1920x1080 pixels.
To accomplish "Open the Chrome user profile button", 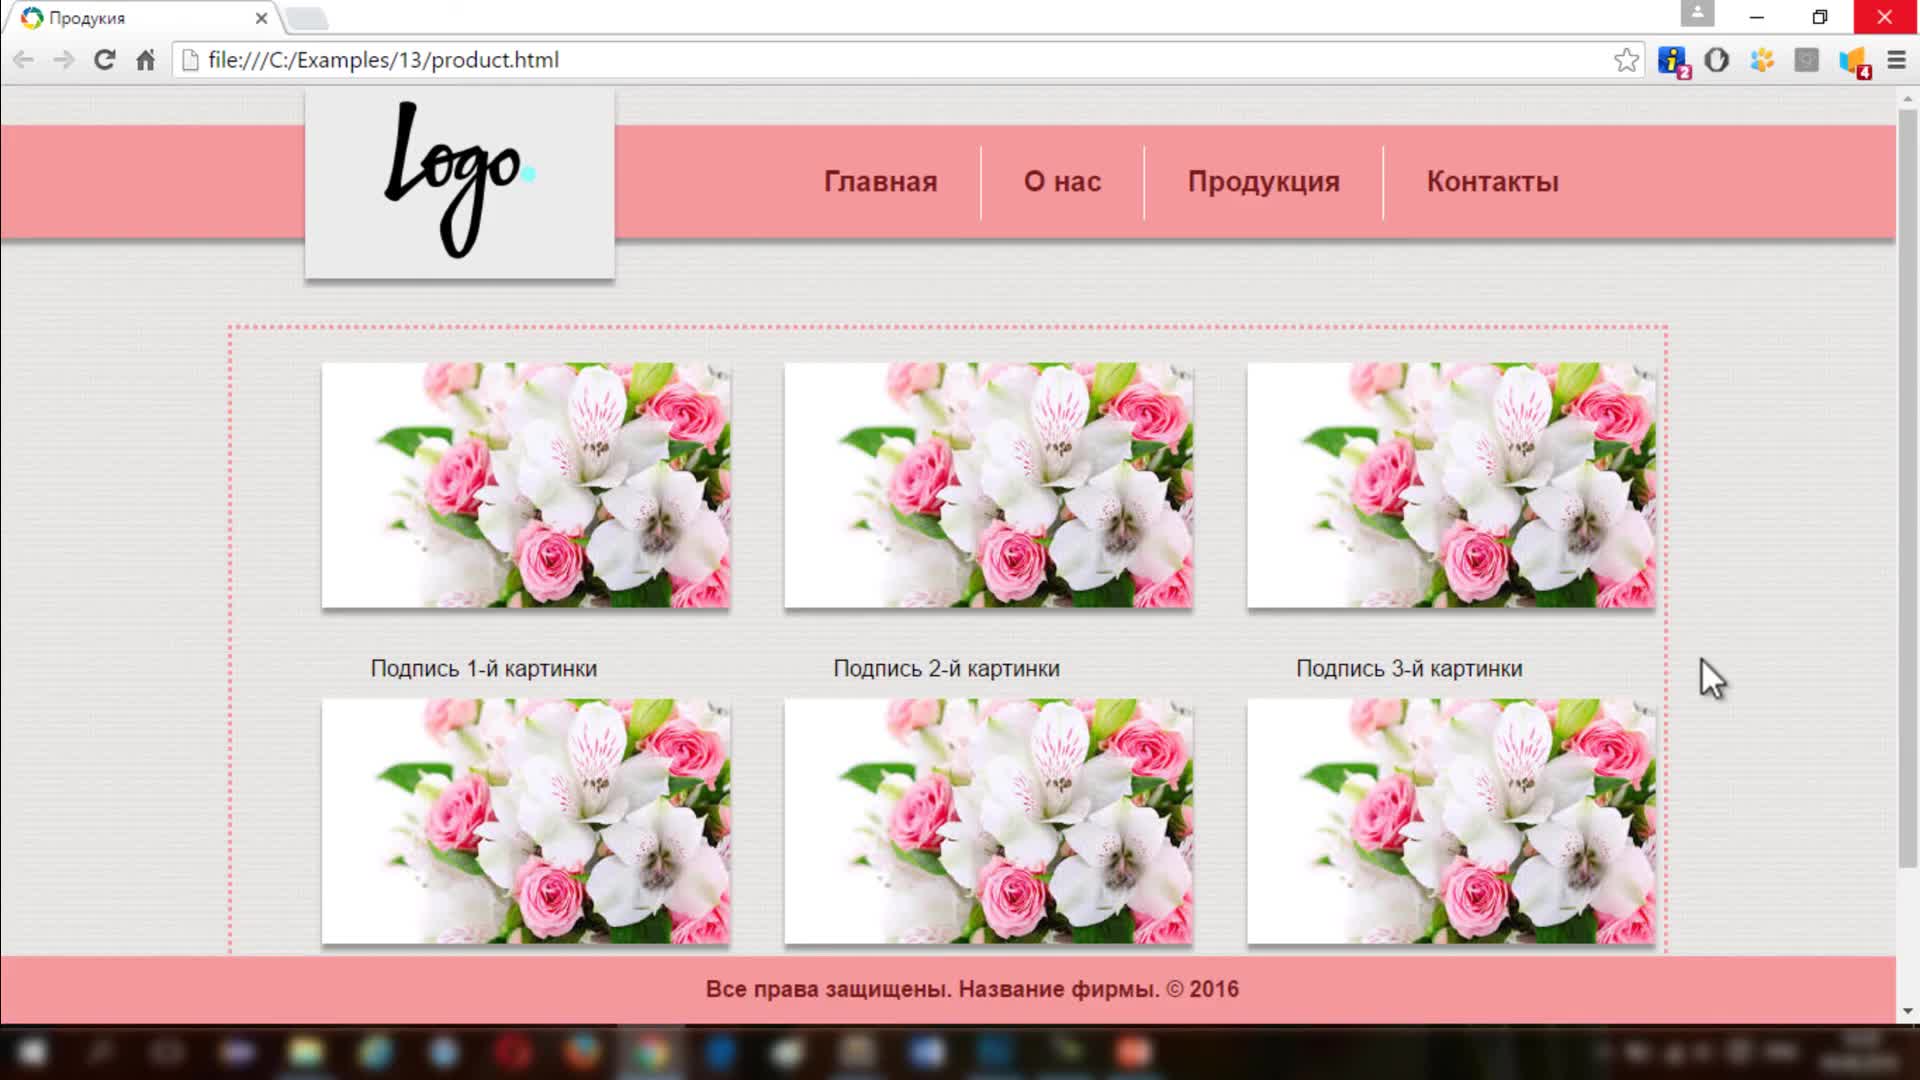I will [x=1697, y=14].
